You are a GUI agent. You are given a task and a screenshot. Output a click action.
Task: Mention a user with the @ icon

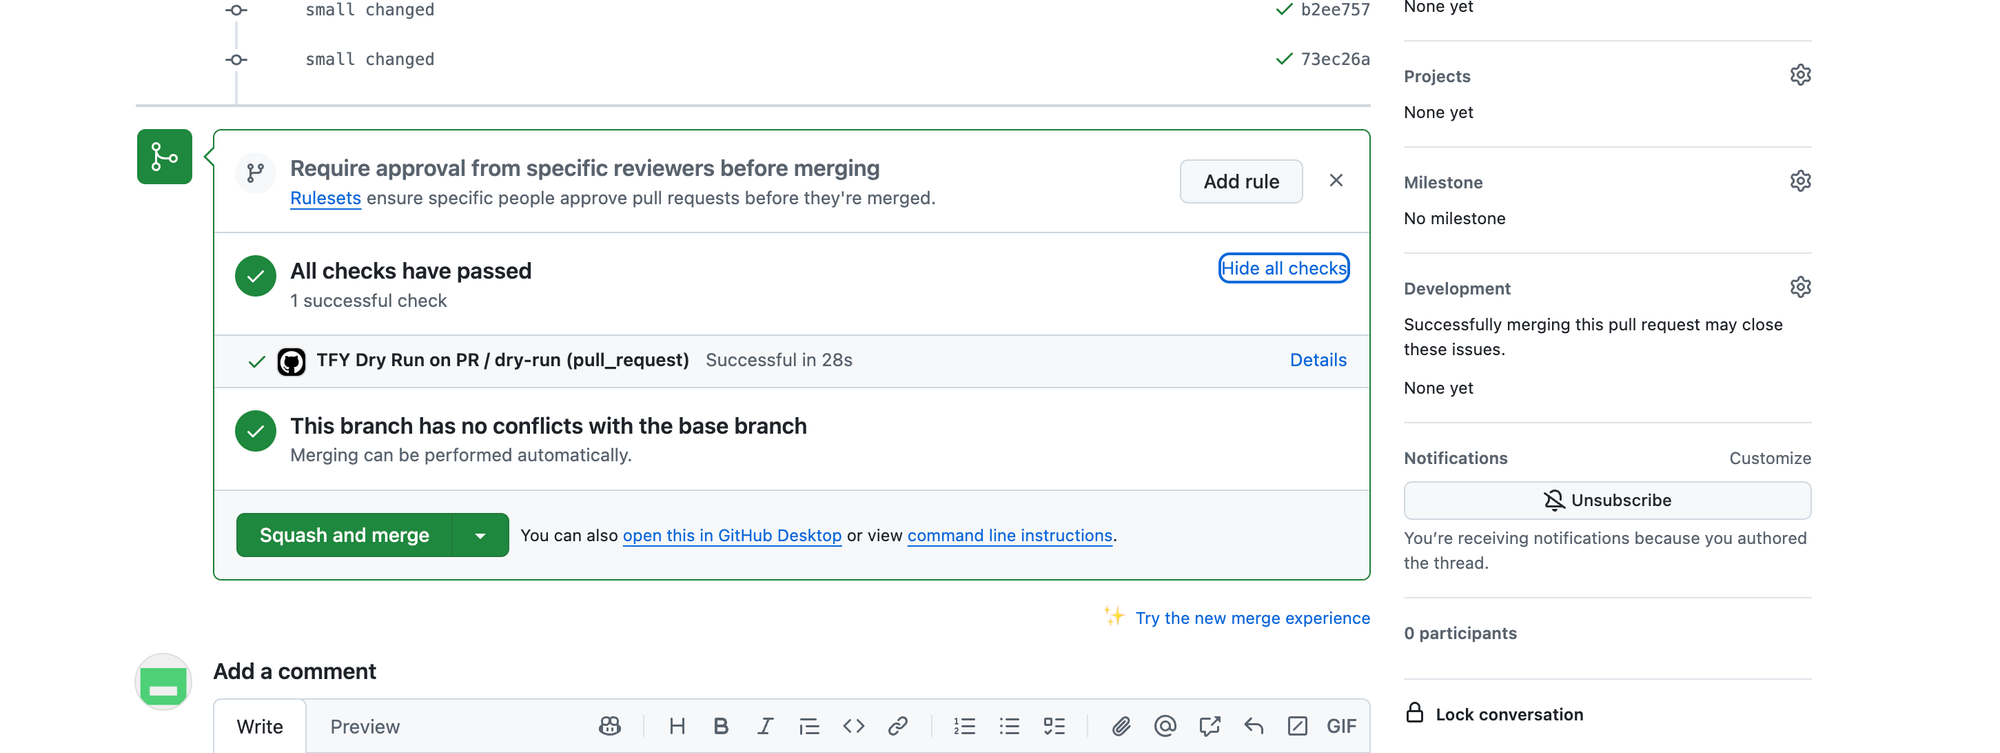(1165, 726)
